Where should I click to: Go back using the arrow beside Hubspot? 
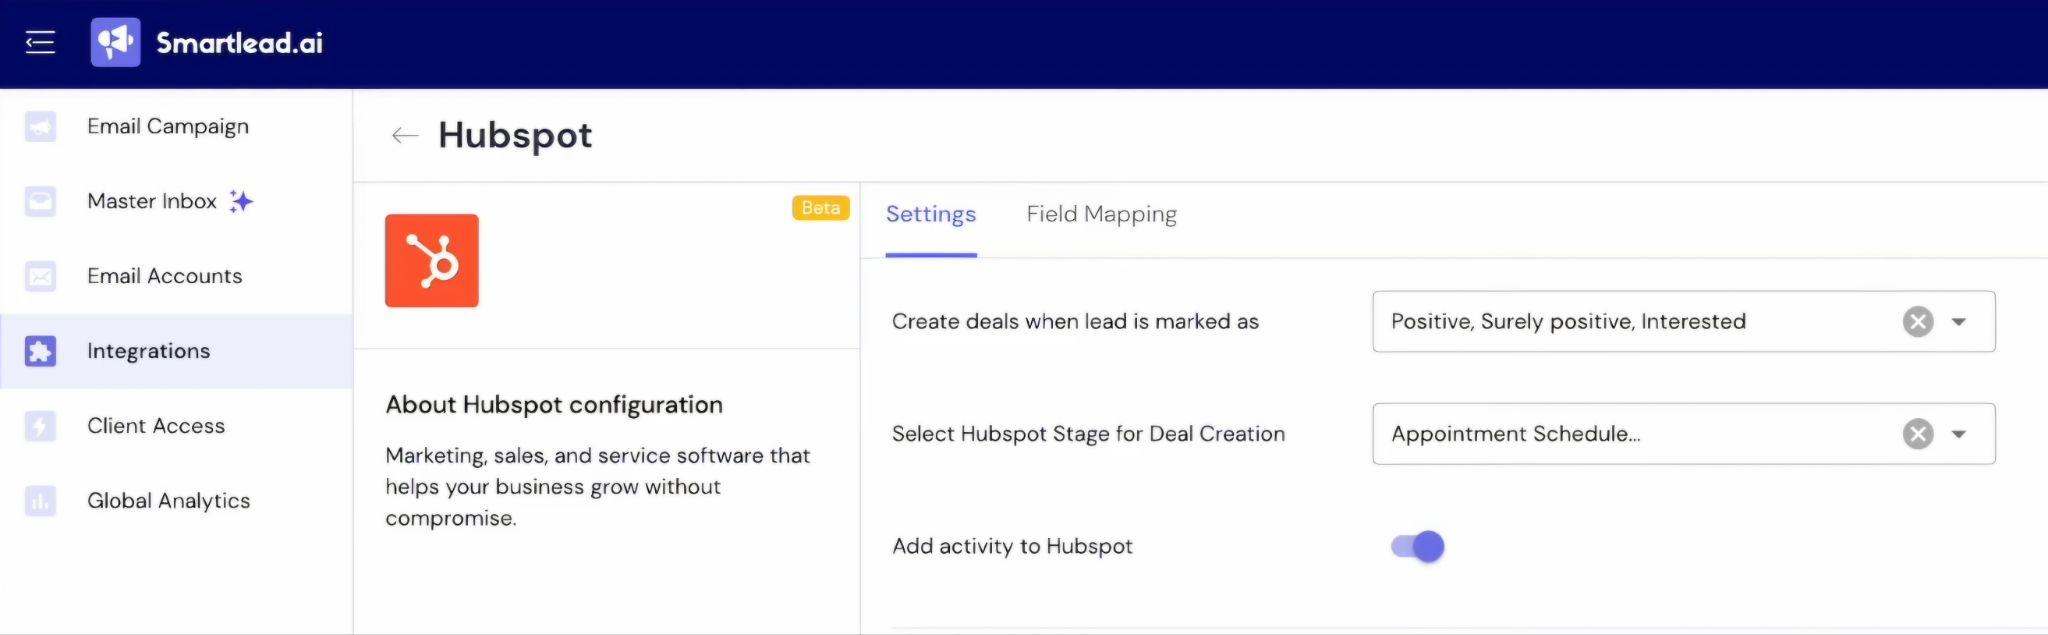click(x=405, y=135)
